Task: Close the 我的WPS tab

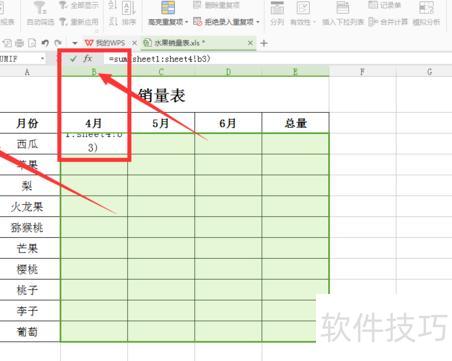Action: [x=134, y=43]
